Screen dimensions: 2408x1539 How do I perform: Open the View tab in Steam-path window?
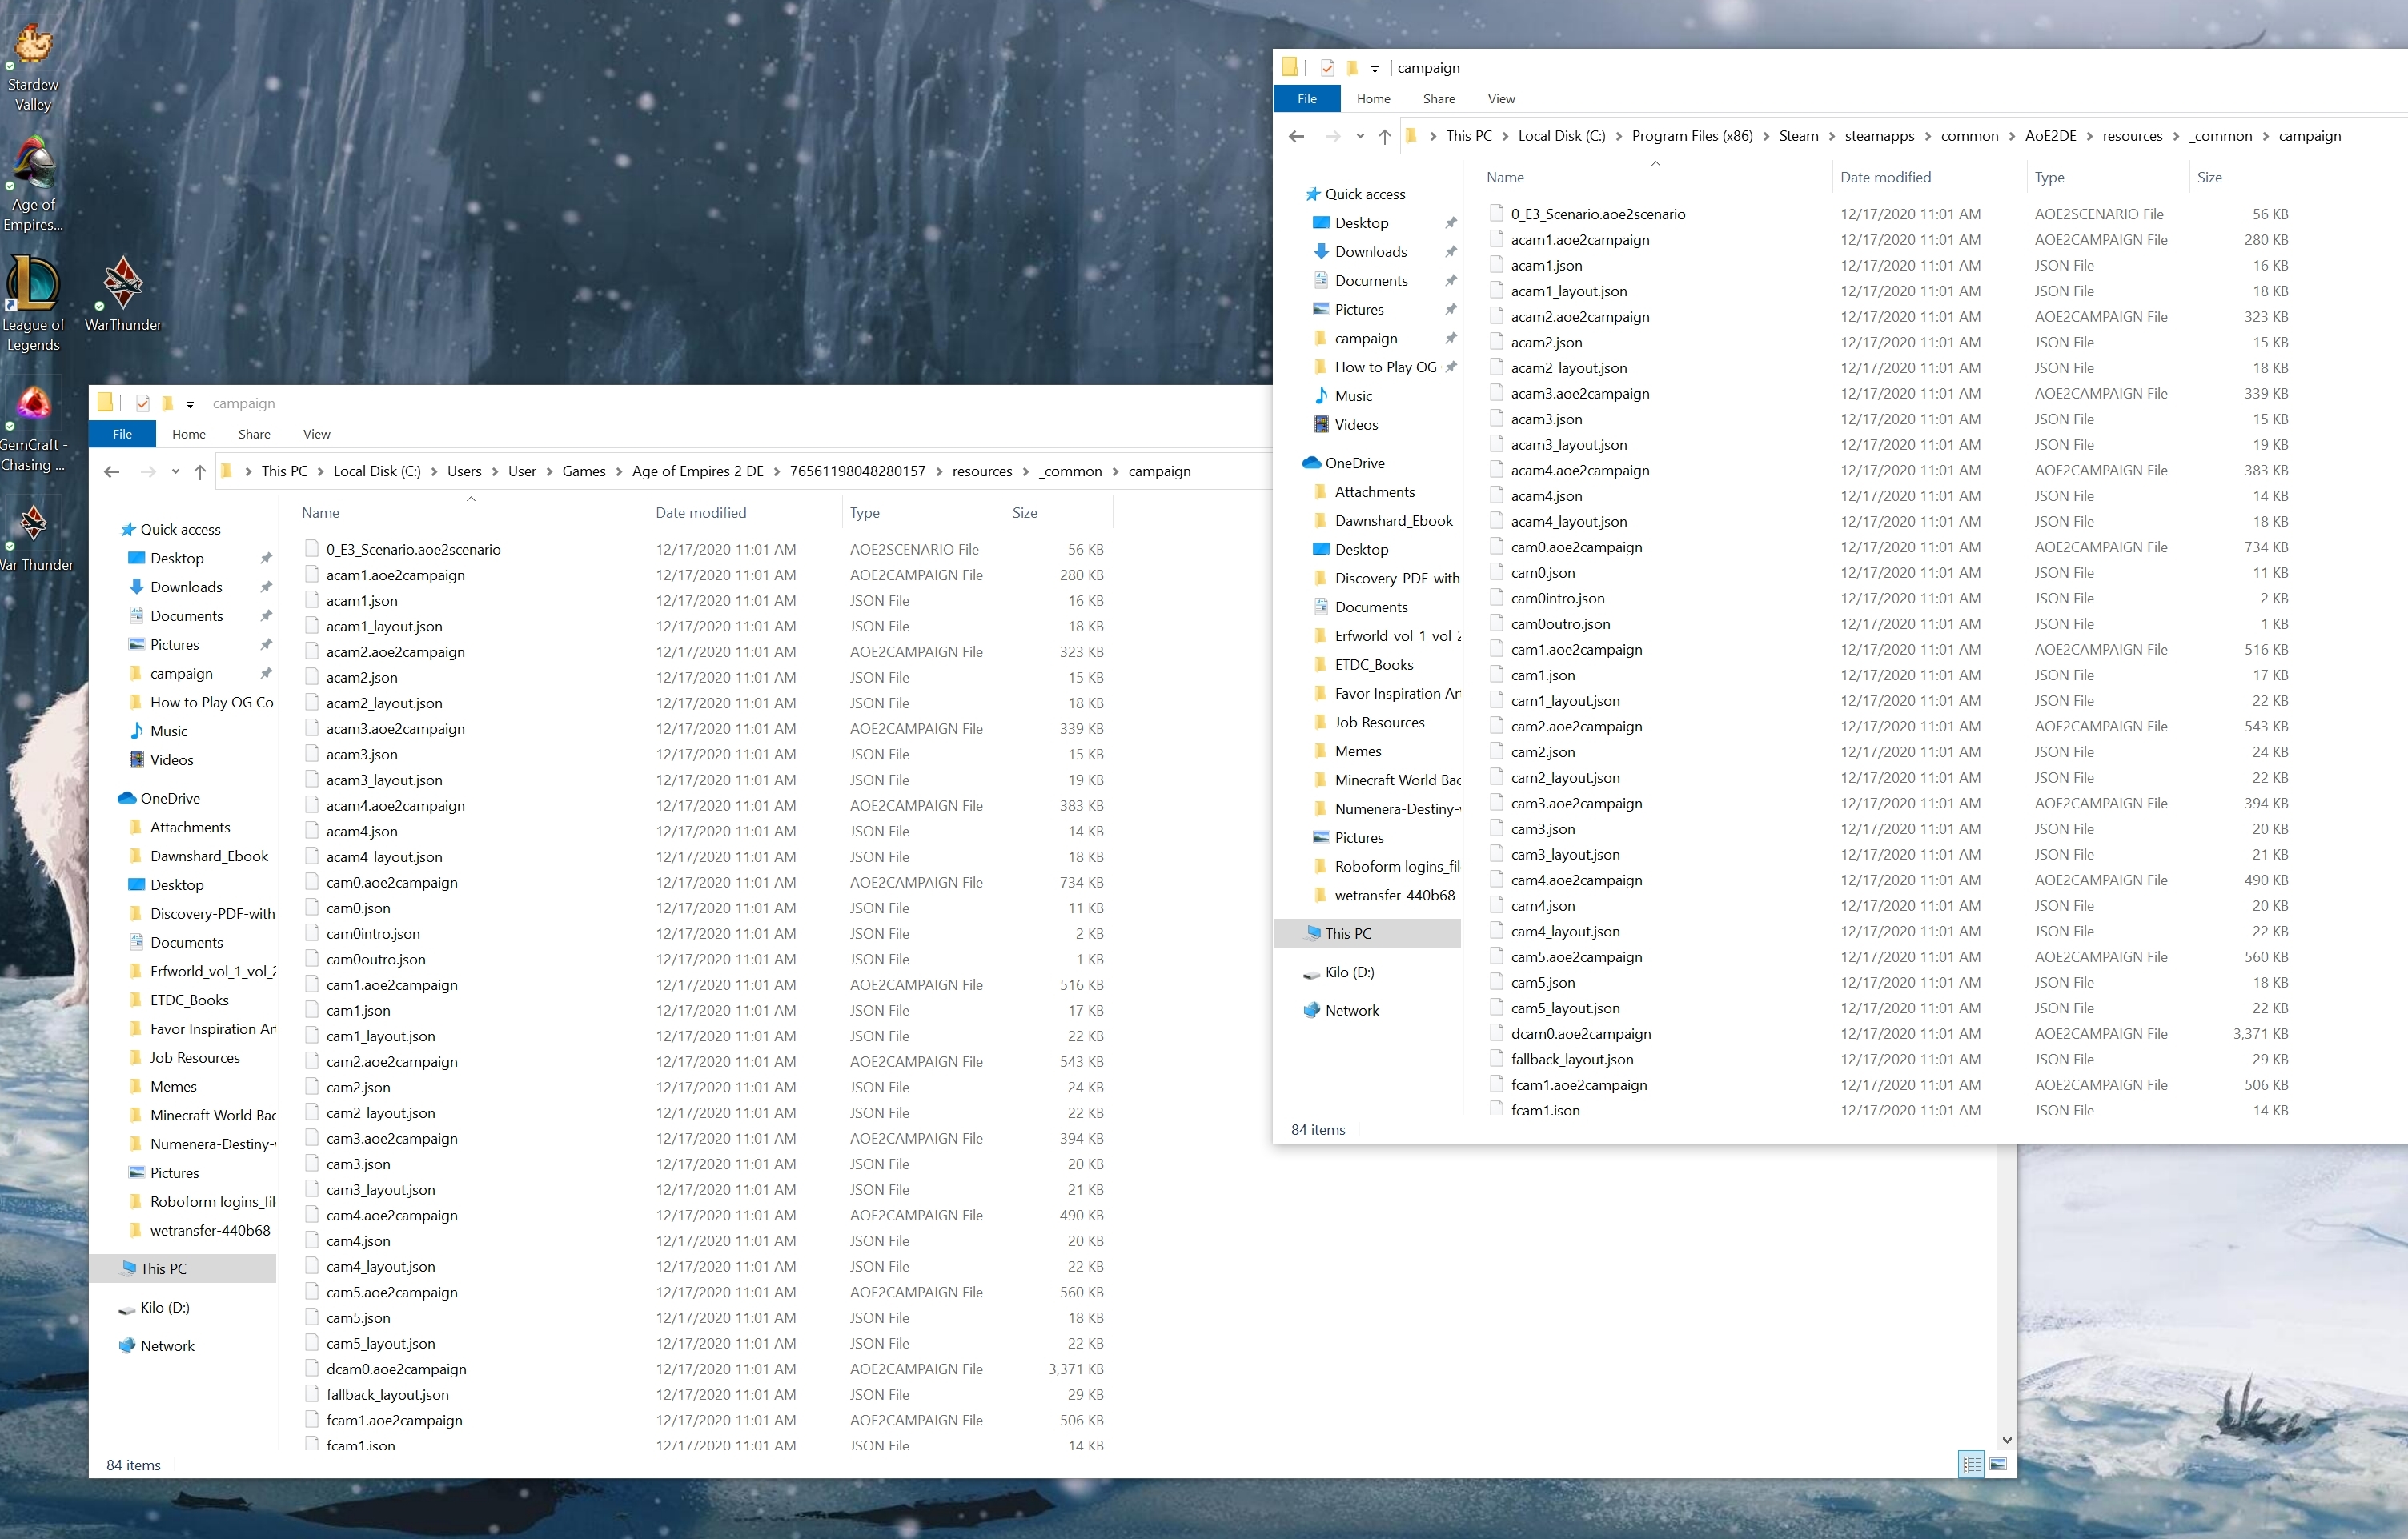[x=1500, y=99]
